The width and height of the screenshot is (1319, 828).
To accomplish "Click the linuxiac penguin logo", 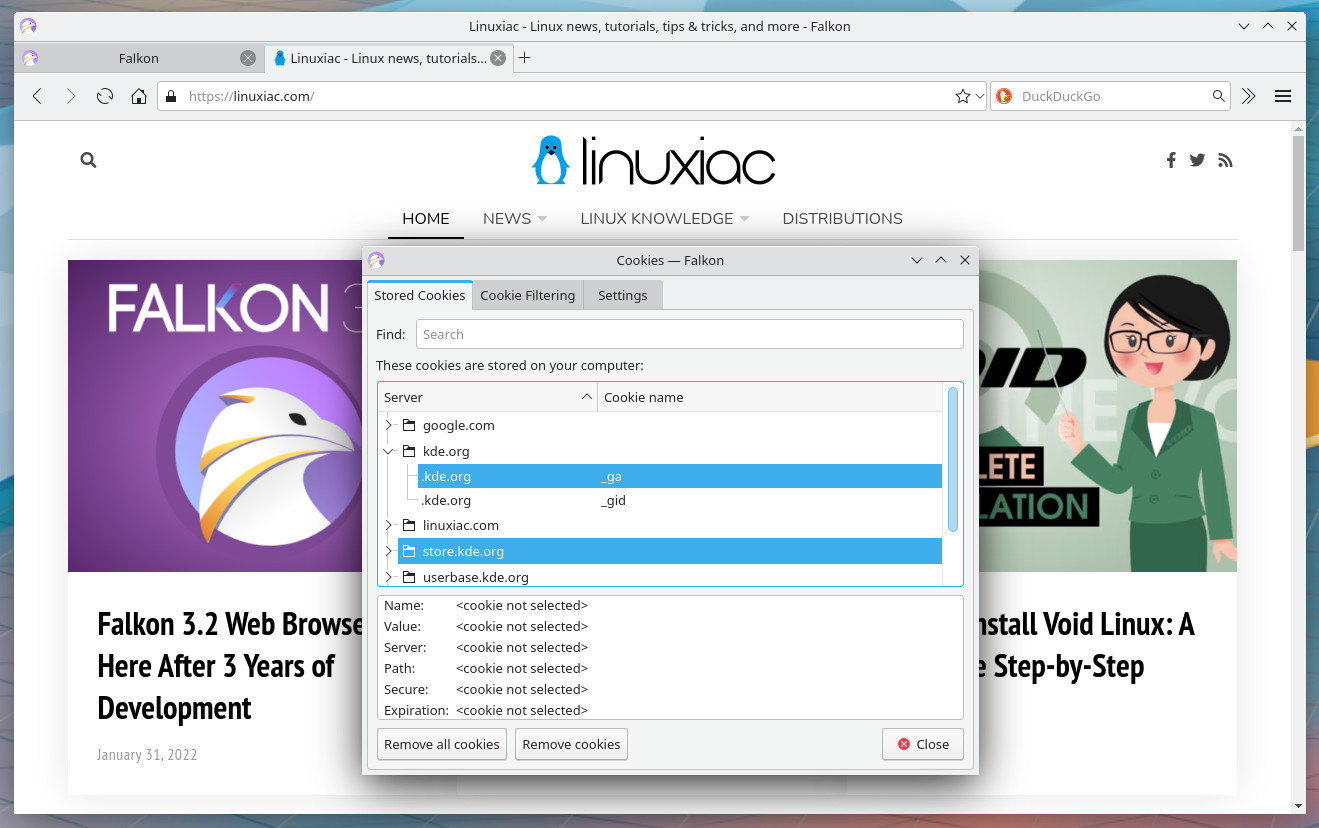I will click(x=653, y=161).
